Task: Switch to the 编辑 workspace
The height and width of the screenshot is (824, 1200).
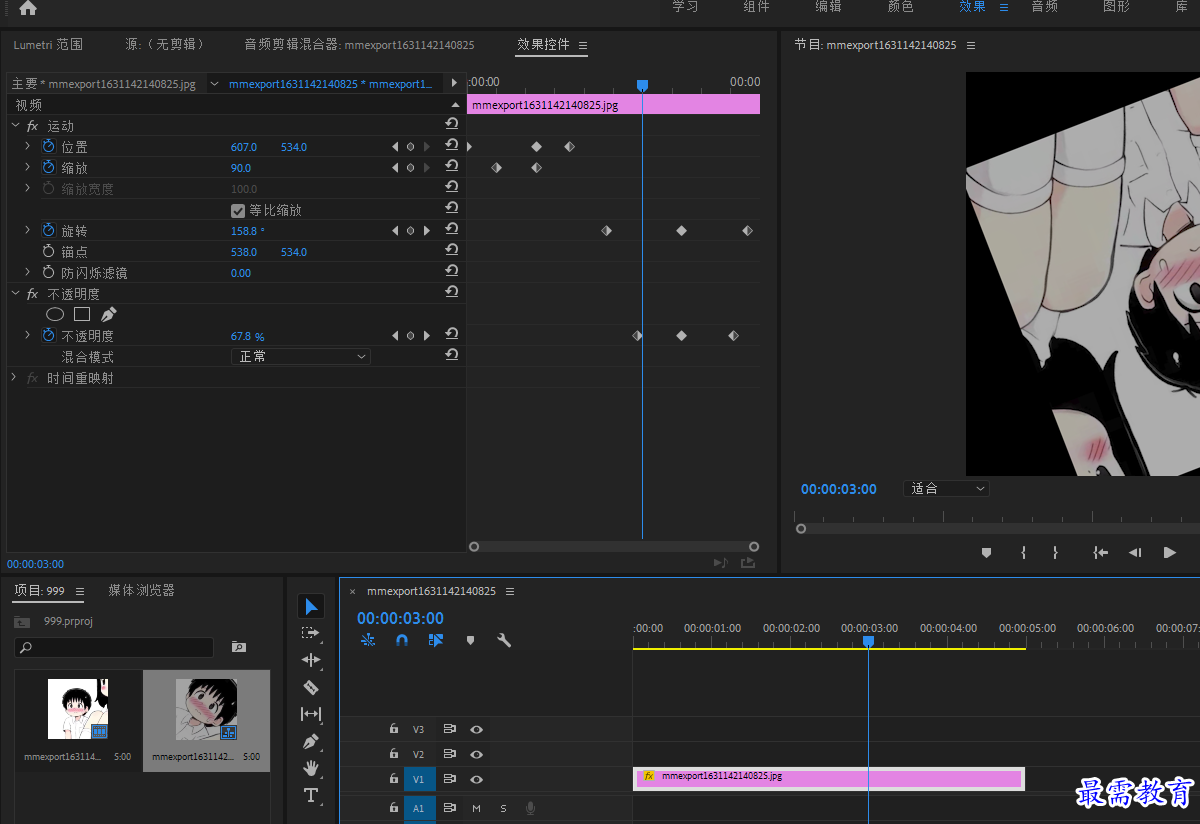Action: coord(828,6)
